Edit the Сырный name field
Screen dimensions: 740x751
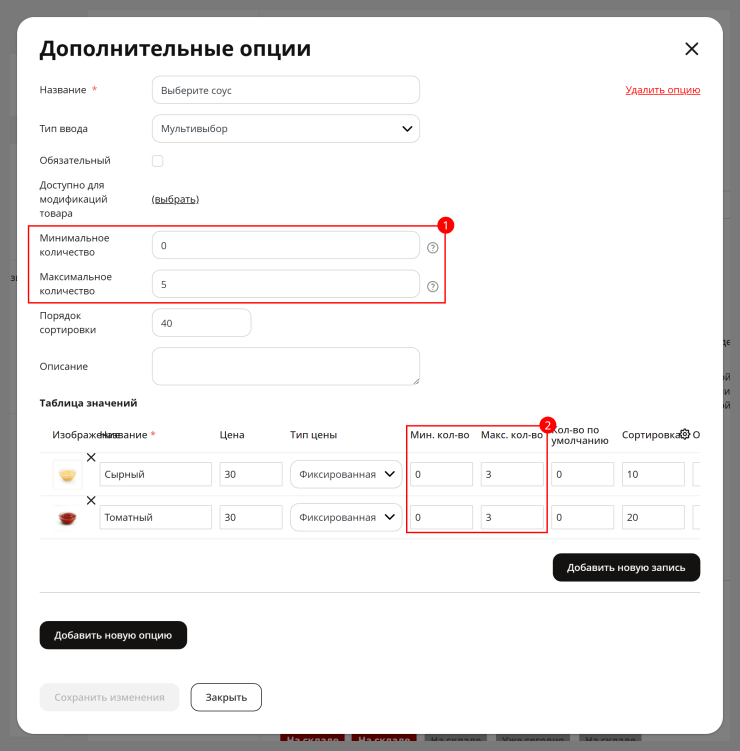(156, 474)
